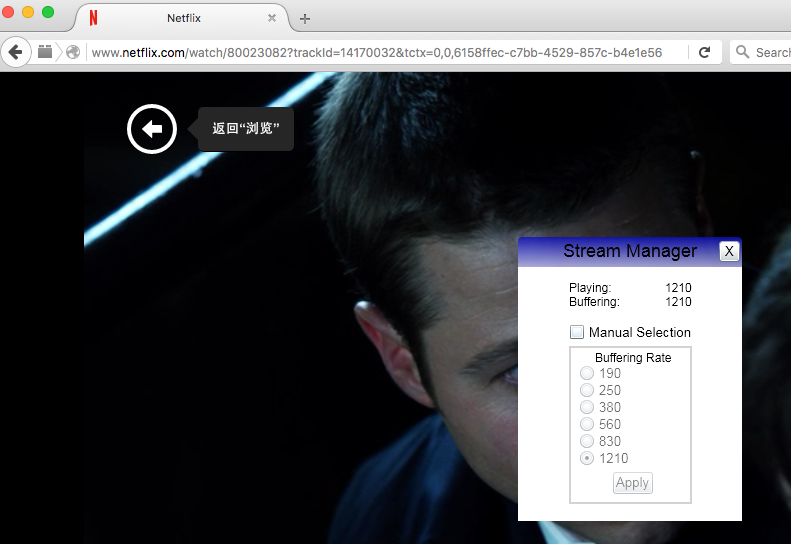Select the 830 buffering rate radio button
The image size is (791, 544).
(587, 441)
